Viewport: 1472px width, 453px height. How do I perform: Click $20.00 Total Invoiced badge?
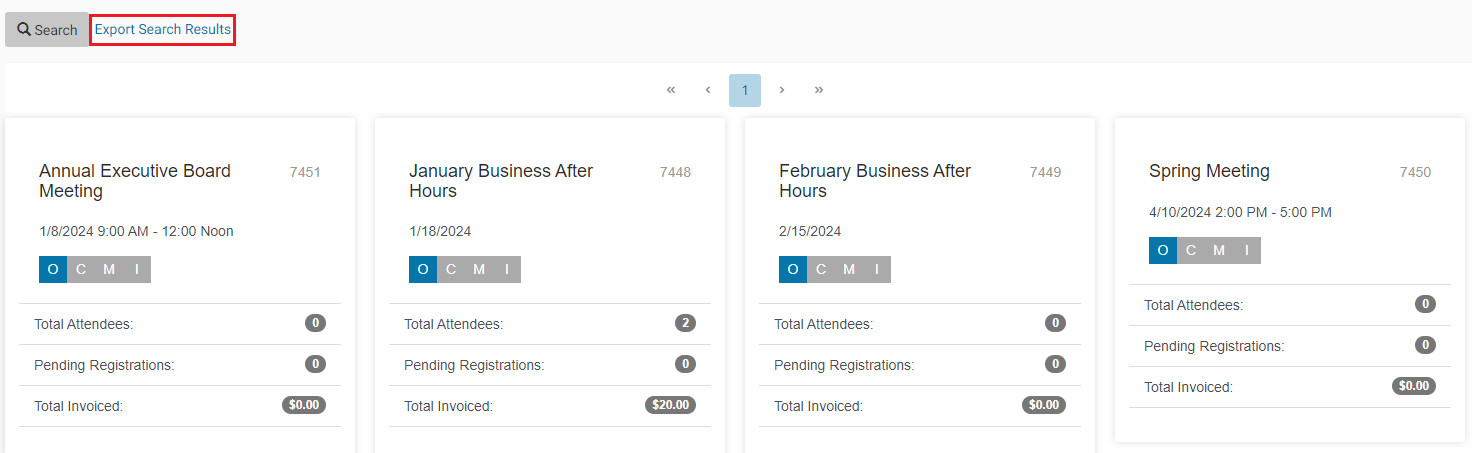coord(670,405)
